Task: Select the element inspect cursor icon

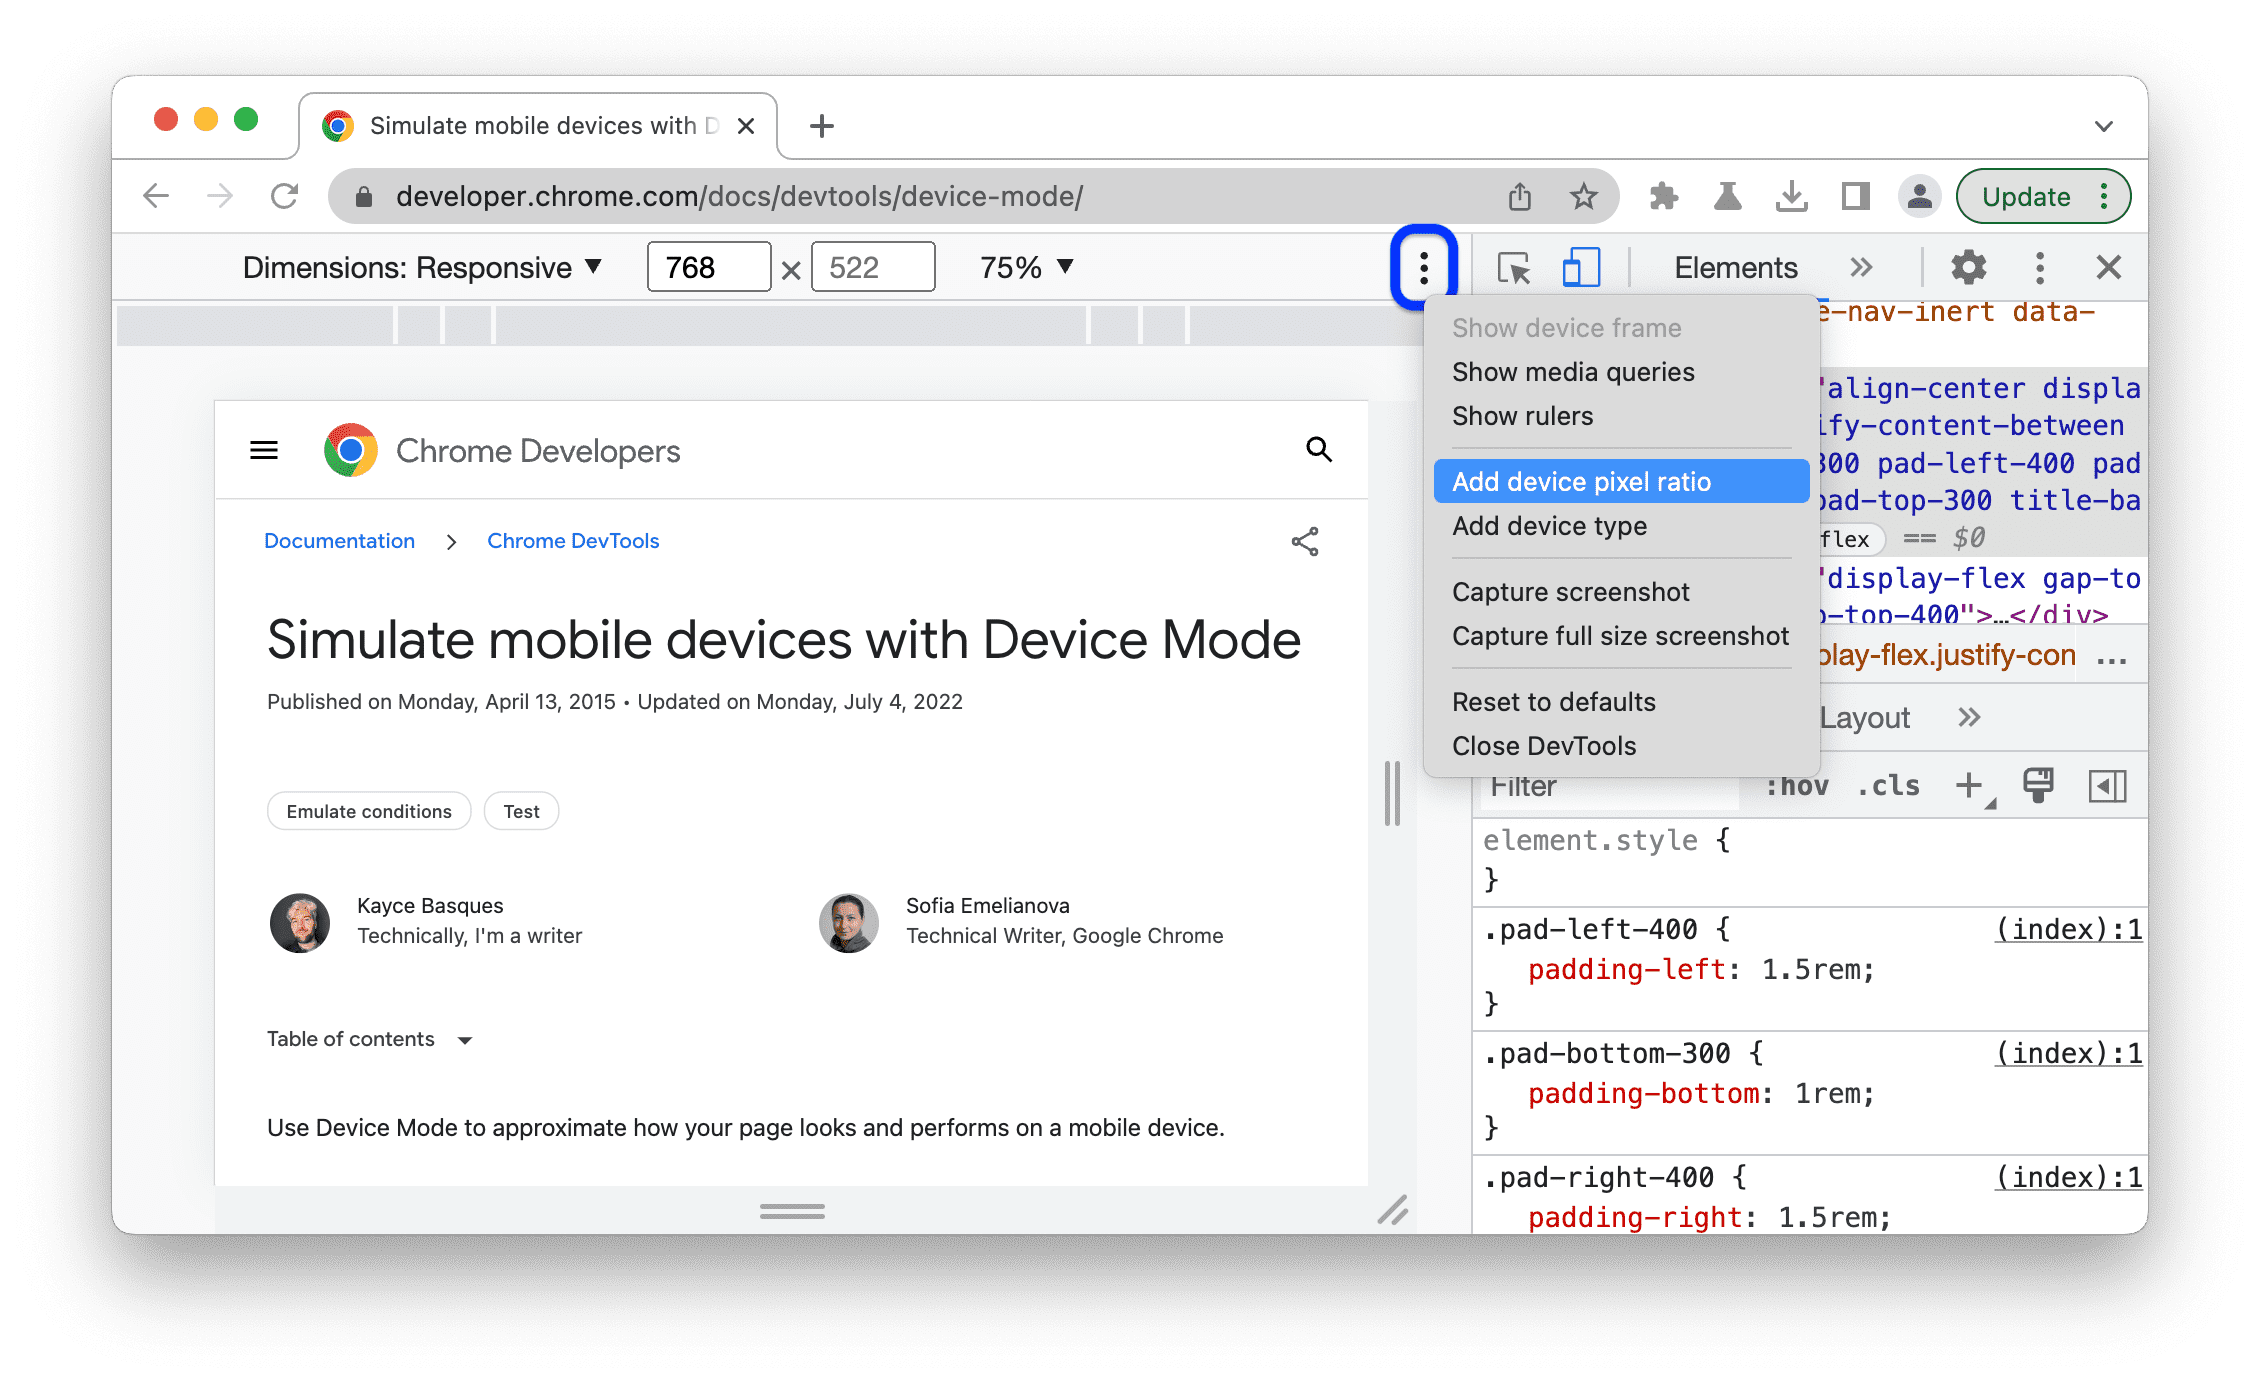Action: point(1514,268)
